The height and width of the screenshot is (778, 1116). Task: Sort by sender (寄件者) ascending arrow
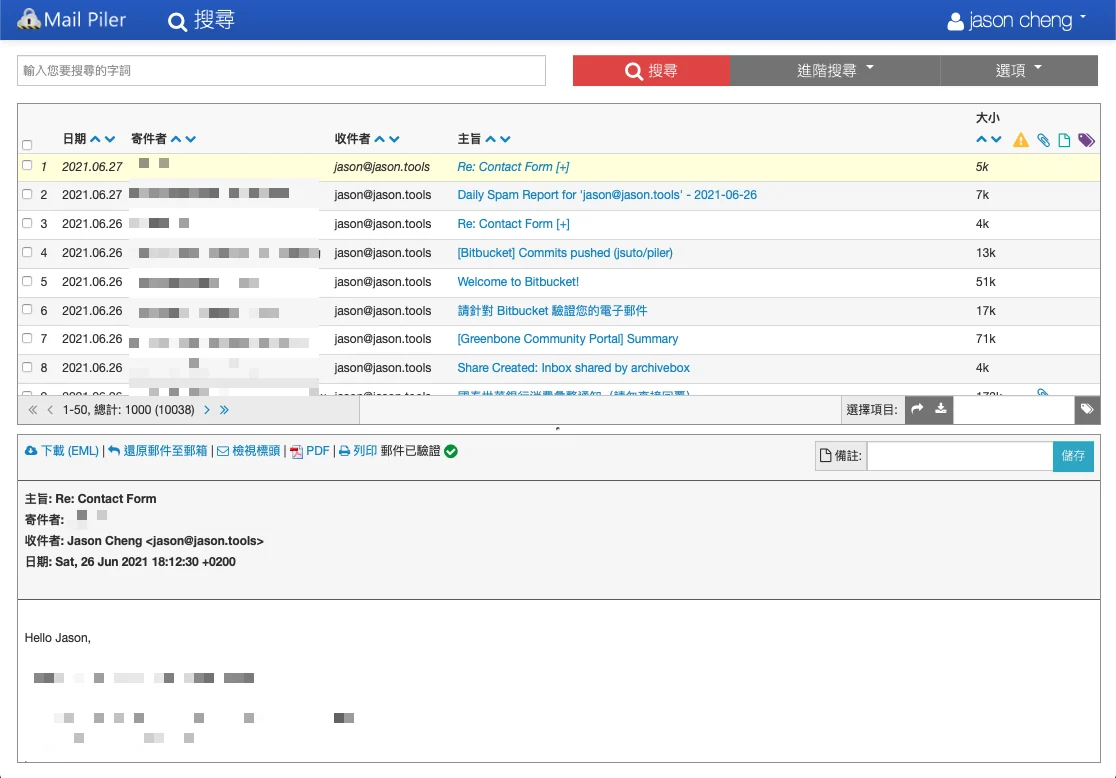tap(176, 140)
